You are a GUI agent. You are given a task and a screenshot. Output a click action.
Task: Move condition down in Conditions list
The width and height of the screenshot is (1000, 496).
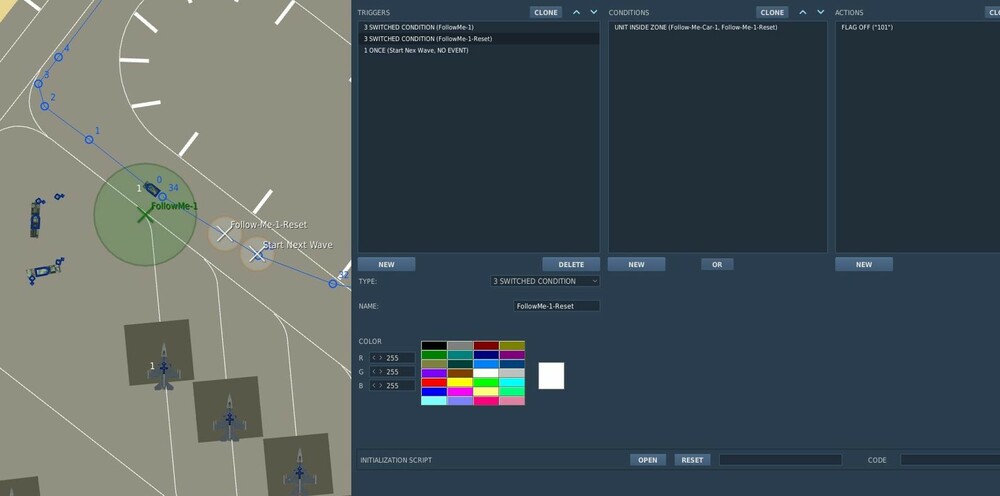point(820,12)
